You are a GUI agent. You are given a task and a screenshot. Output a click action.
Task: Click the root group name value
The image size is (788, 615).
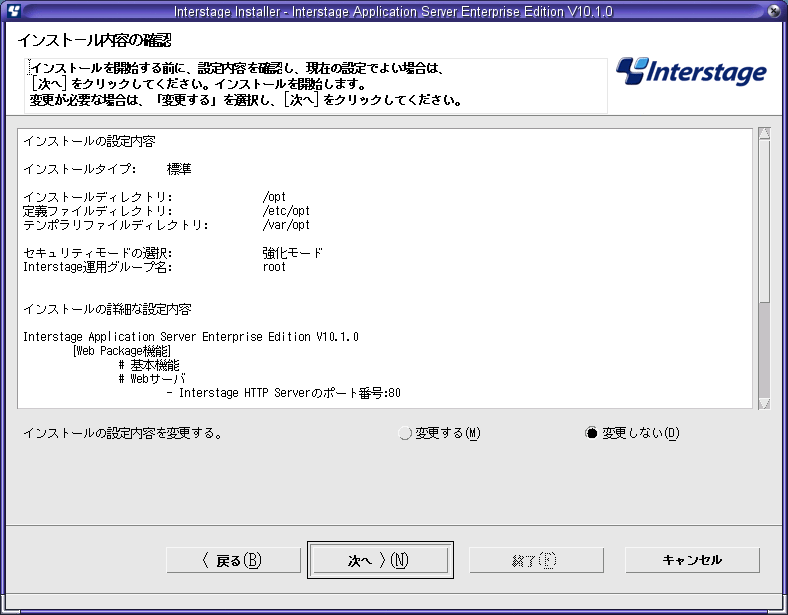[x=274, y=267]
